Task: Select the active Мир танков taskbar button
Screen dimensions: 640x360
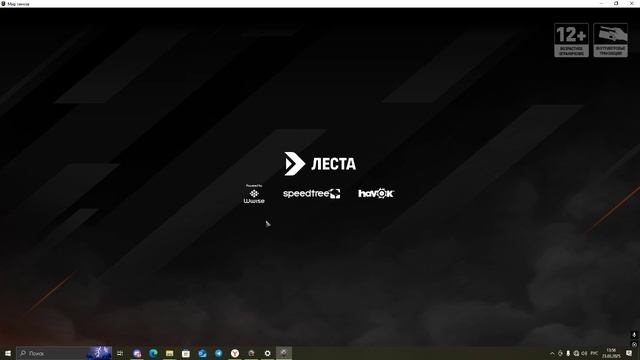Action: [x=284, y=353]
